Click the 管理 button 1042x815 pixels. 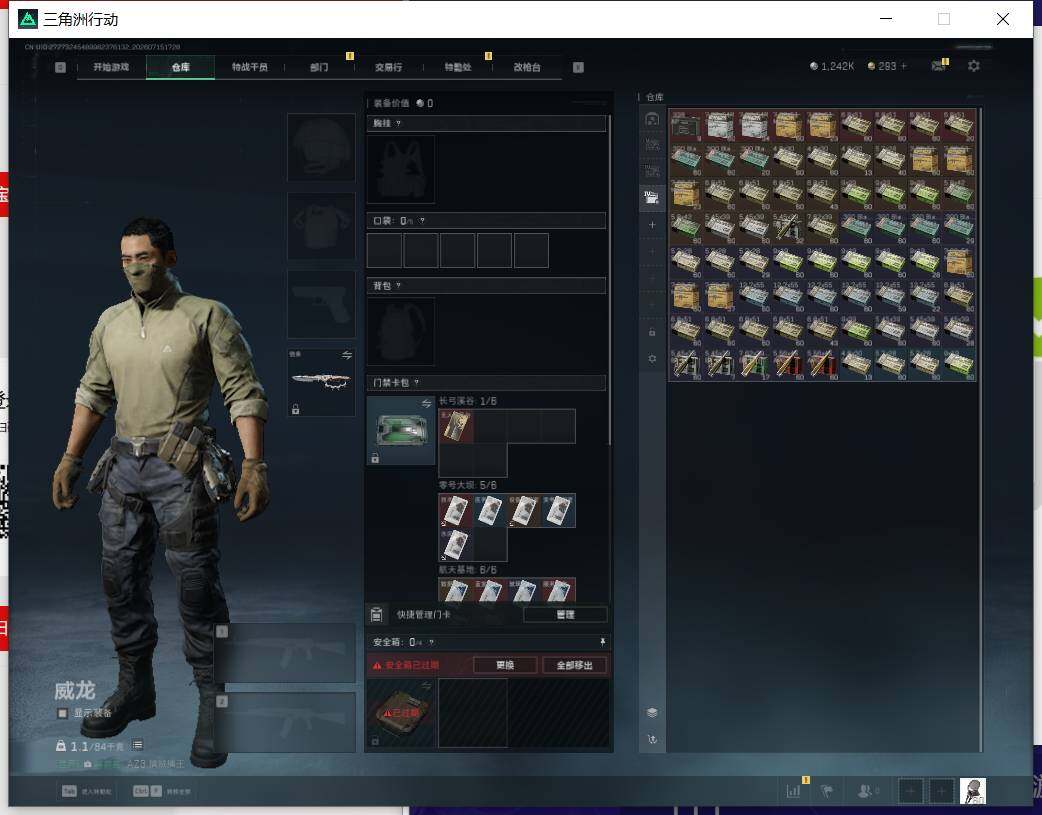(x=565, y=615)
